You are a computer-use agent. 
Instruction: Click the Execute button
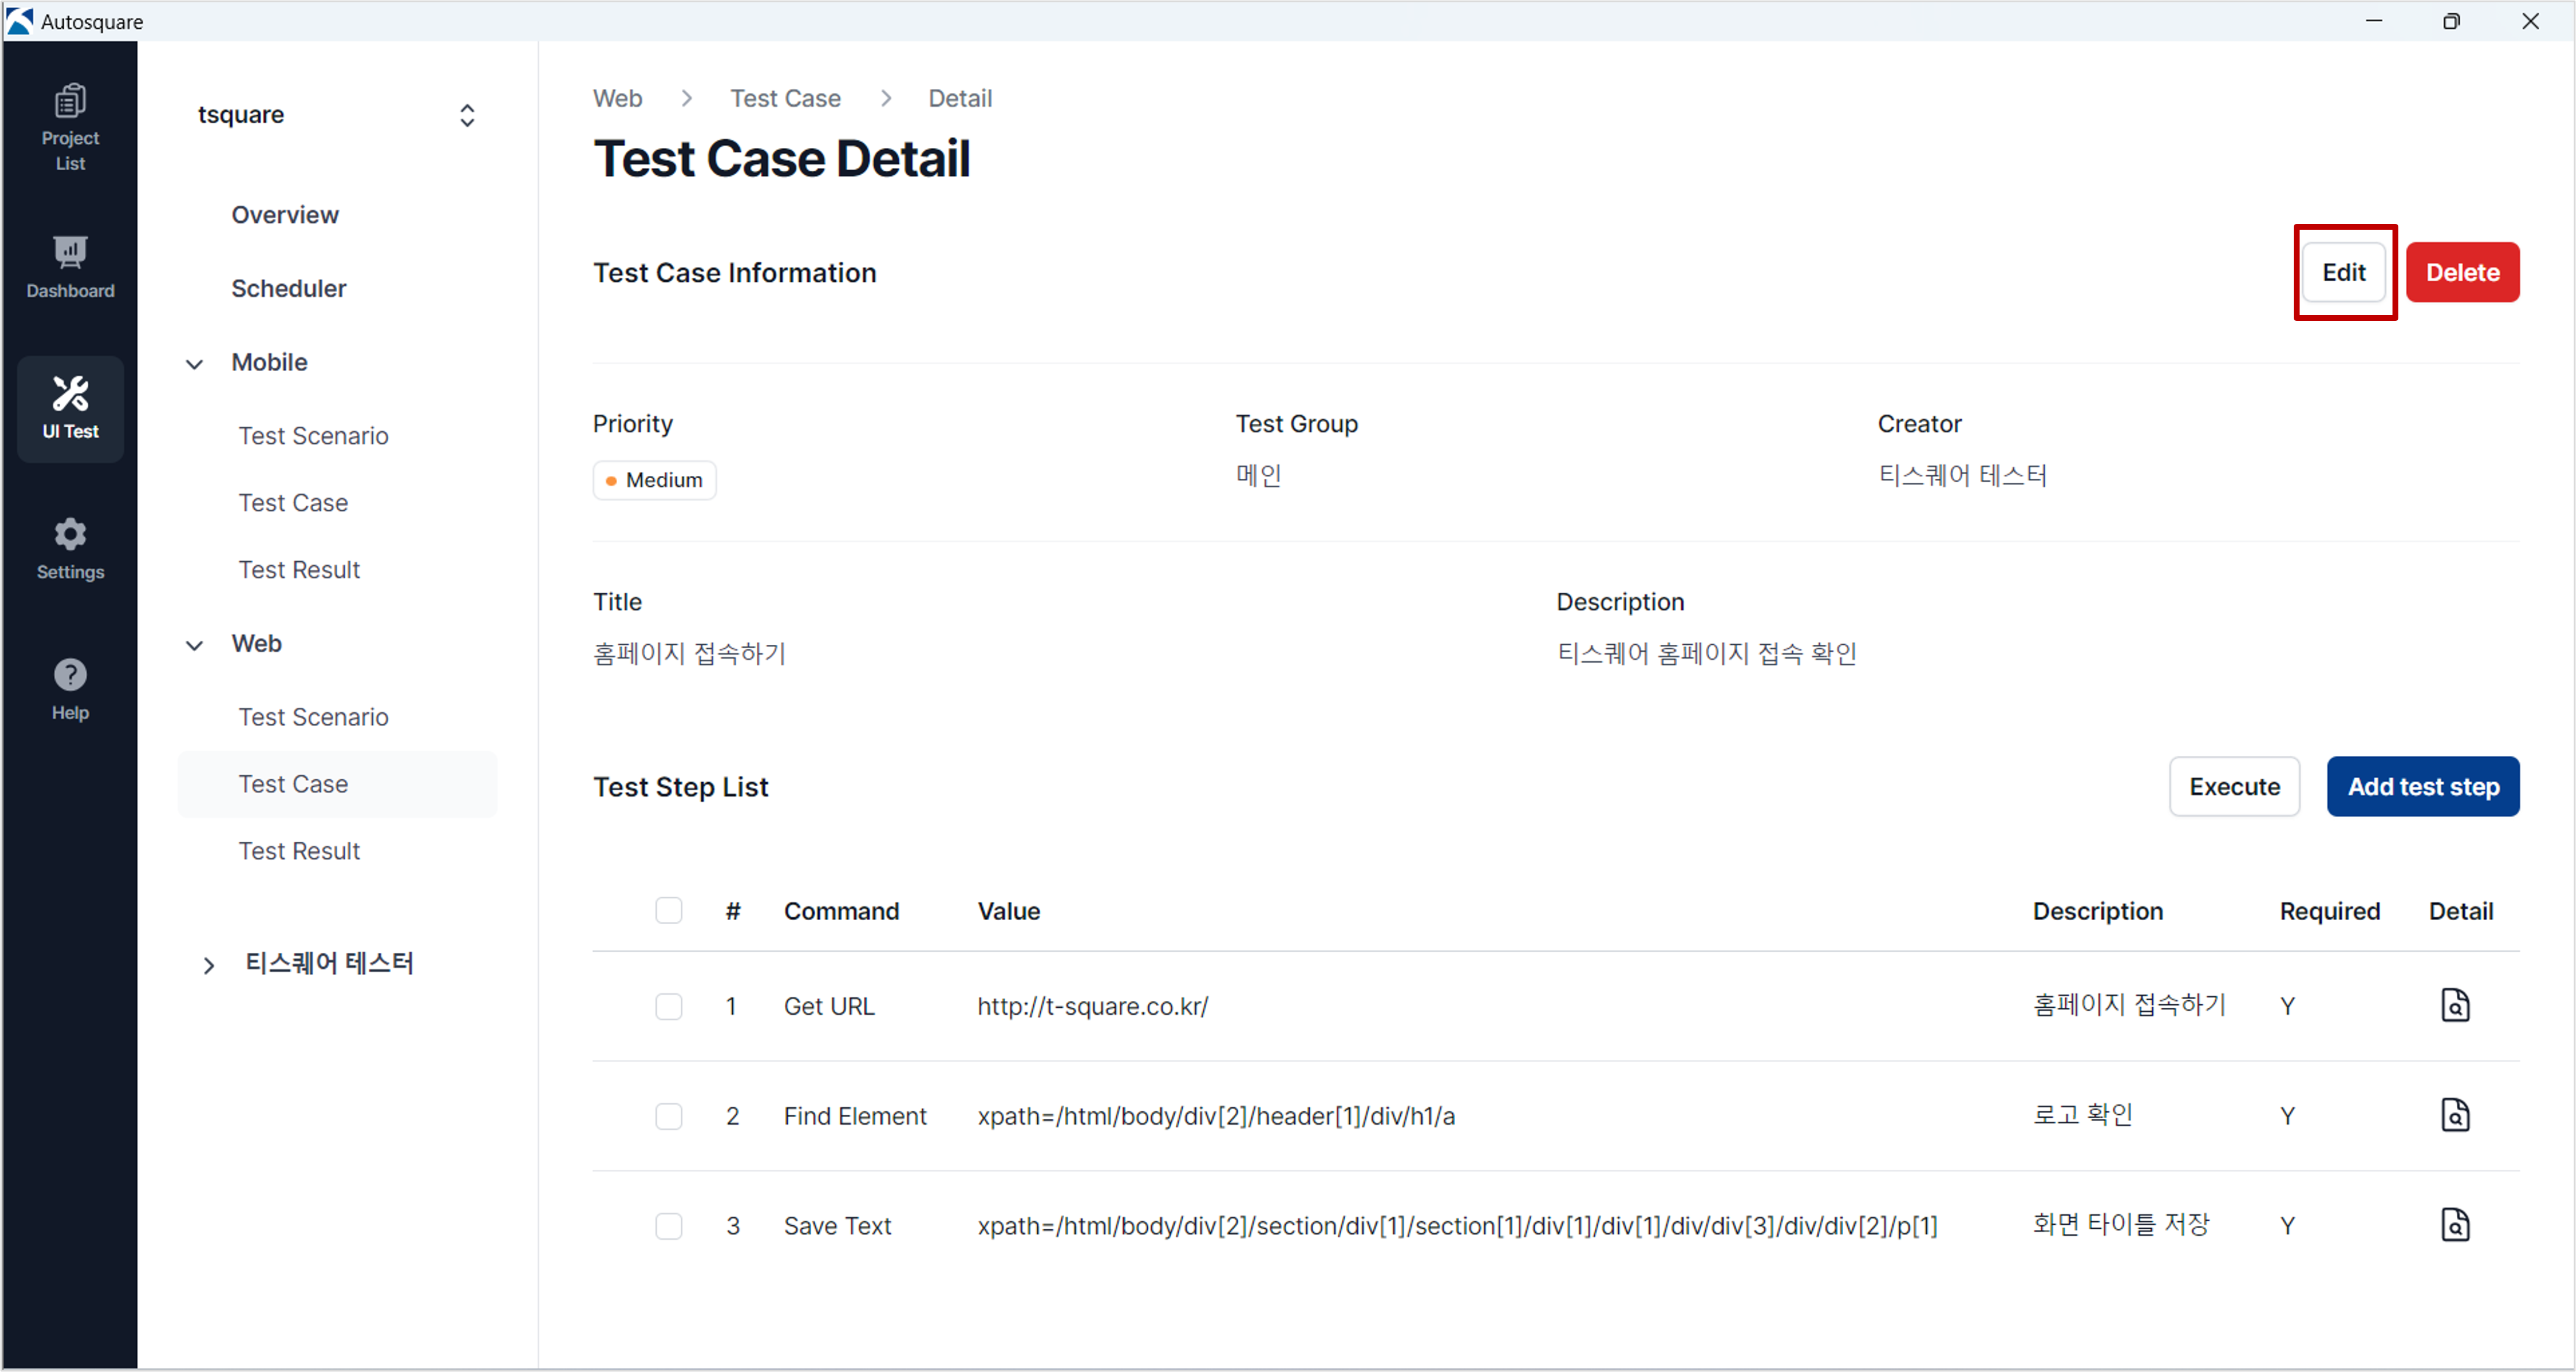point(2234,787)
